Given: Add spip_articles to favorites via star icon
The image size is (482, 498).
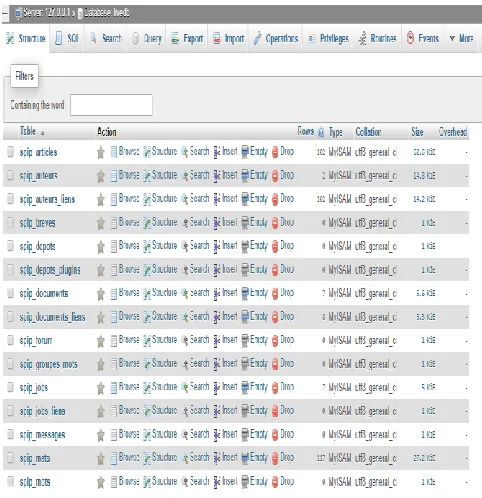Looking at the screenshot, I should tap(100, 152).
